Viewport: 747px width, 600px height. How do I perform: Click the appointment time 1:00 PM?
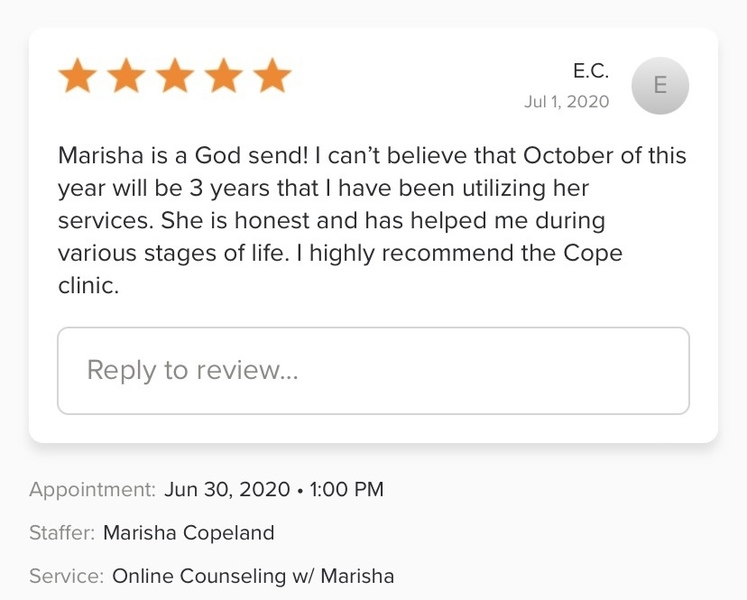[347, 490]
